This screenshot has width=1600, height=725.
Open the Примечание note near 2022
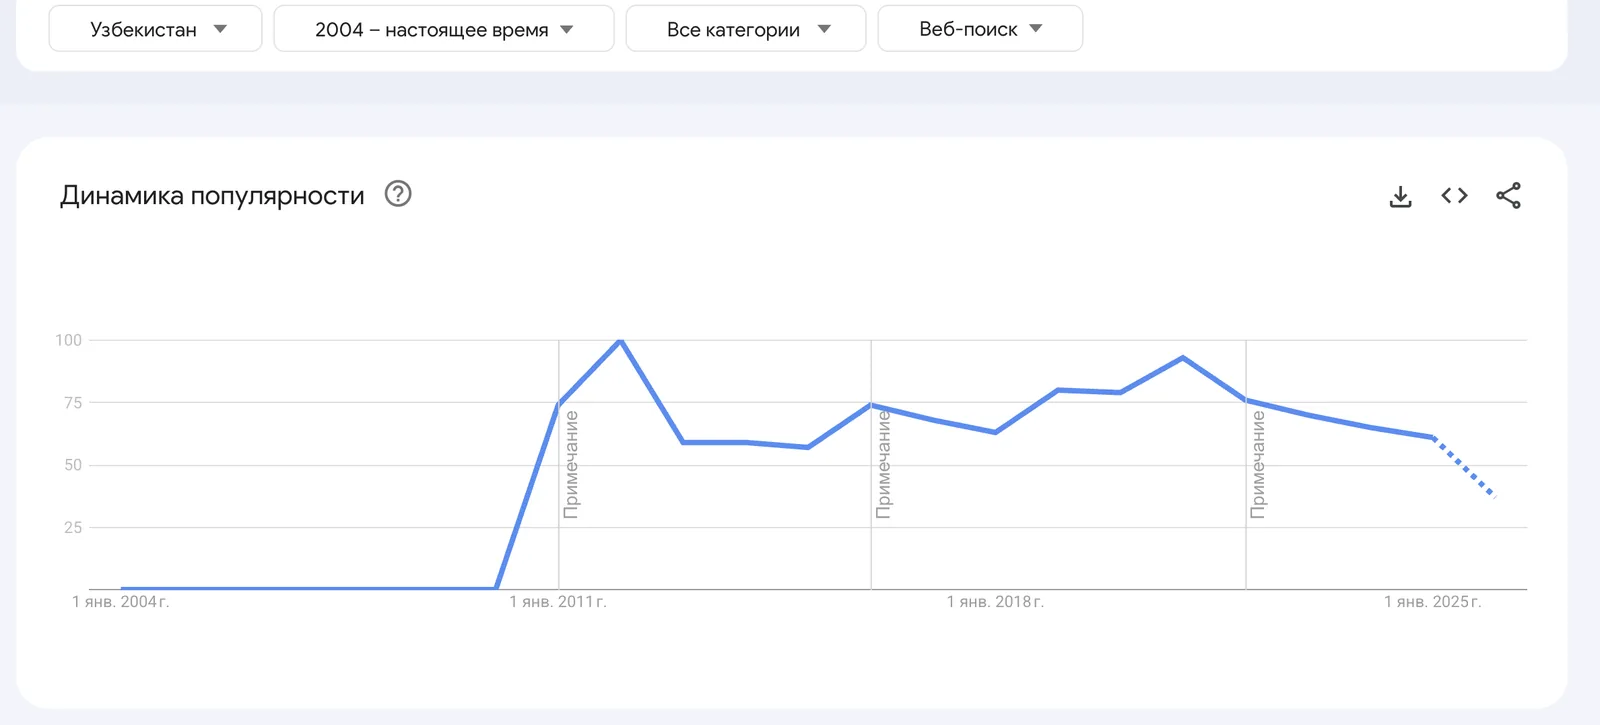1258,464
